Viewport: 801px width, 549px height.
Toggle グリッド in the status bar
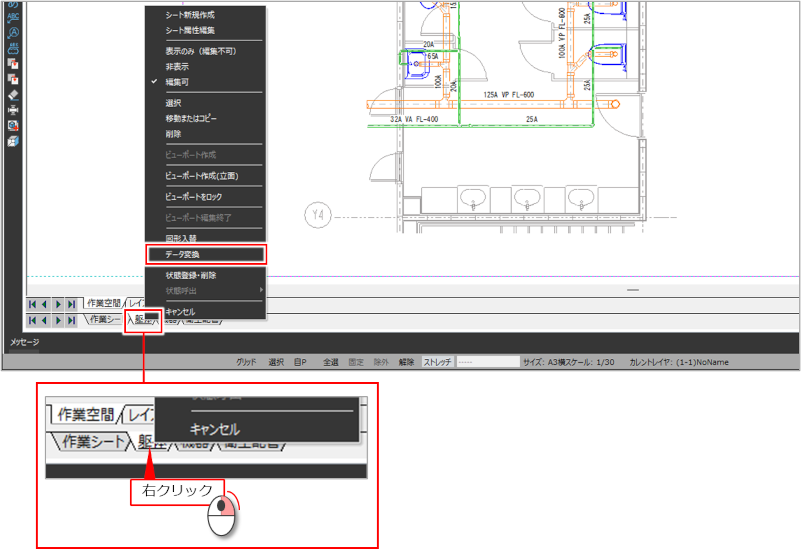pos(246,362)
